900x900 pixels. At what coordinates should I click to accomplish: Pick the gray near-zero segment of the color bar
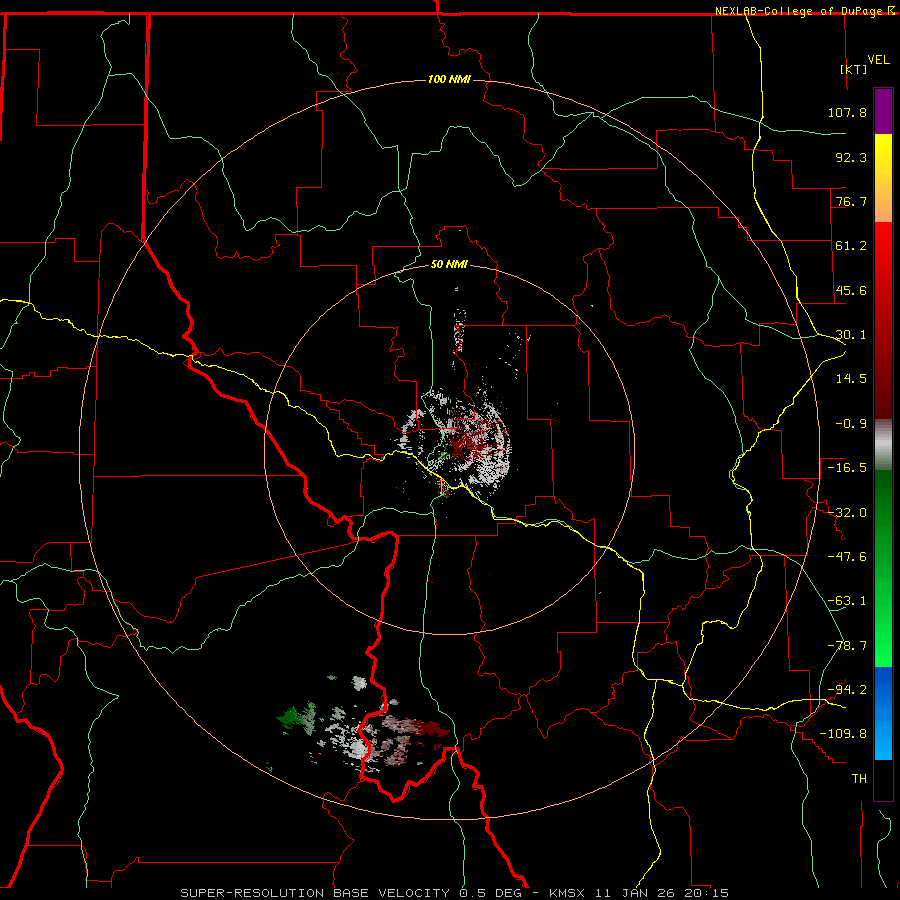[883, 444]
